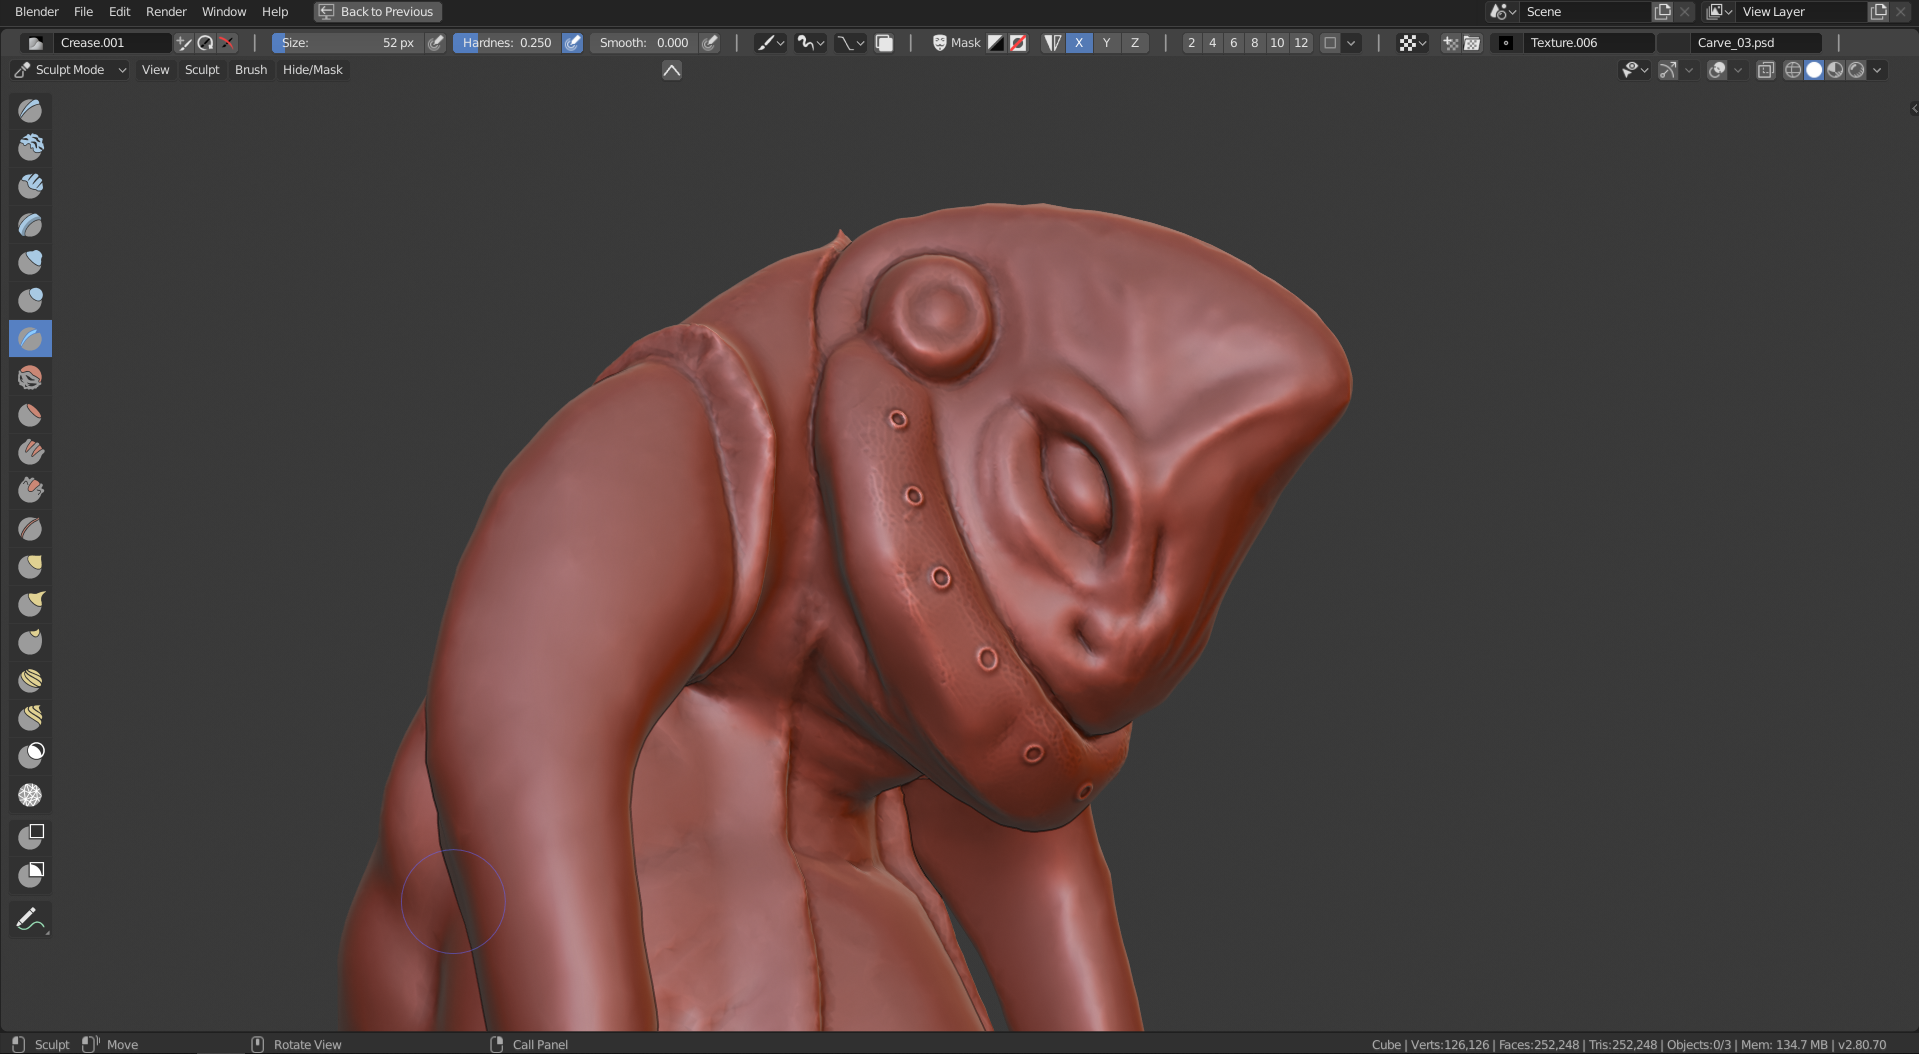The image size is (1919, 1054).
Task: Enable Y axis symmetry
Action: 1106,43
